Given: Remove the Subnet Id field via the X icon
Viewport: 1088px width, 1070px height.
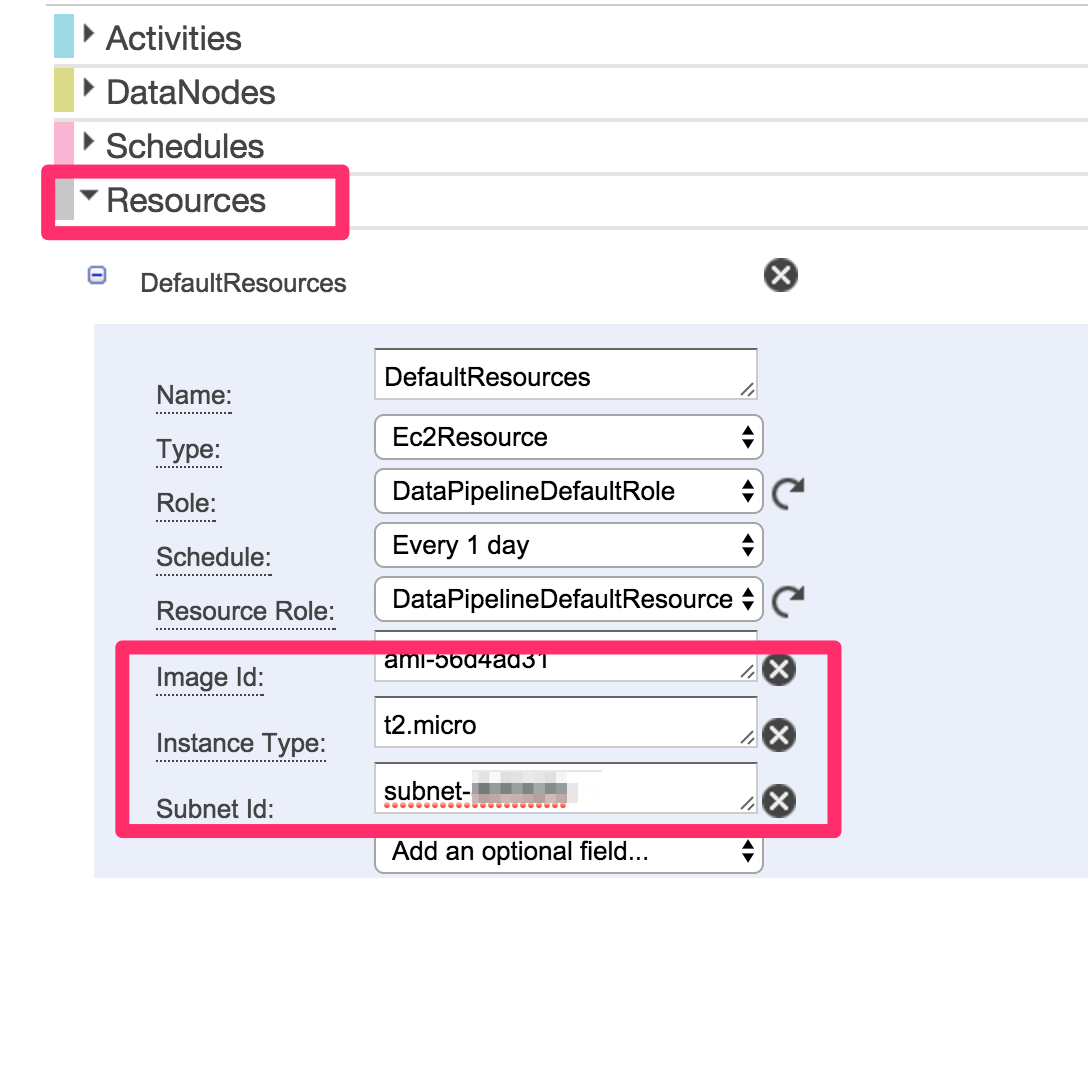Looking at the screenshot, I should point(779,801).
